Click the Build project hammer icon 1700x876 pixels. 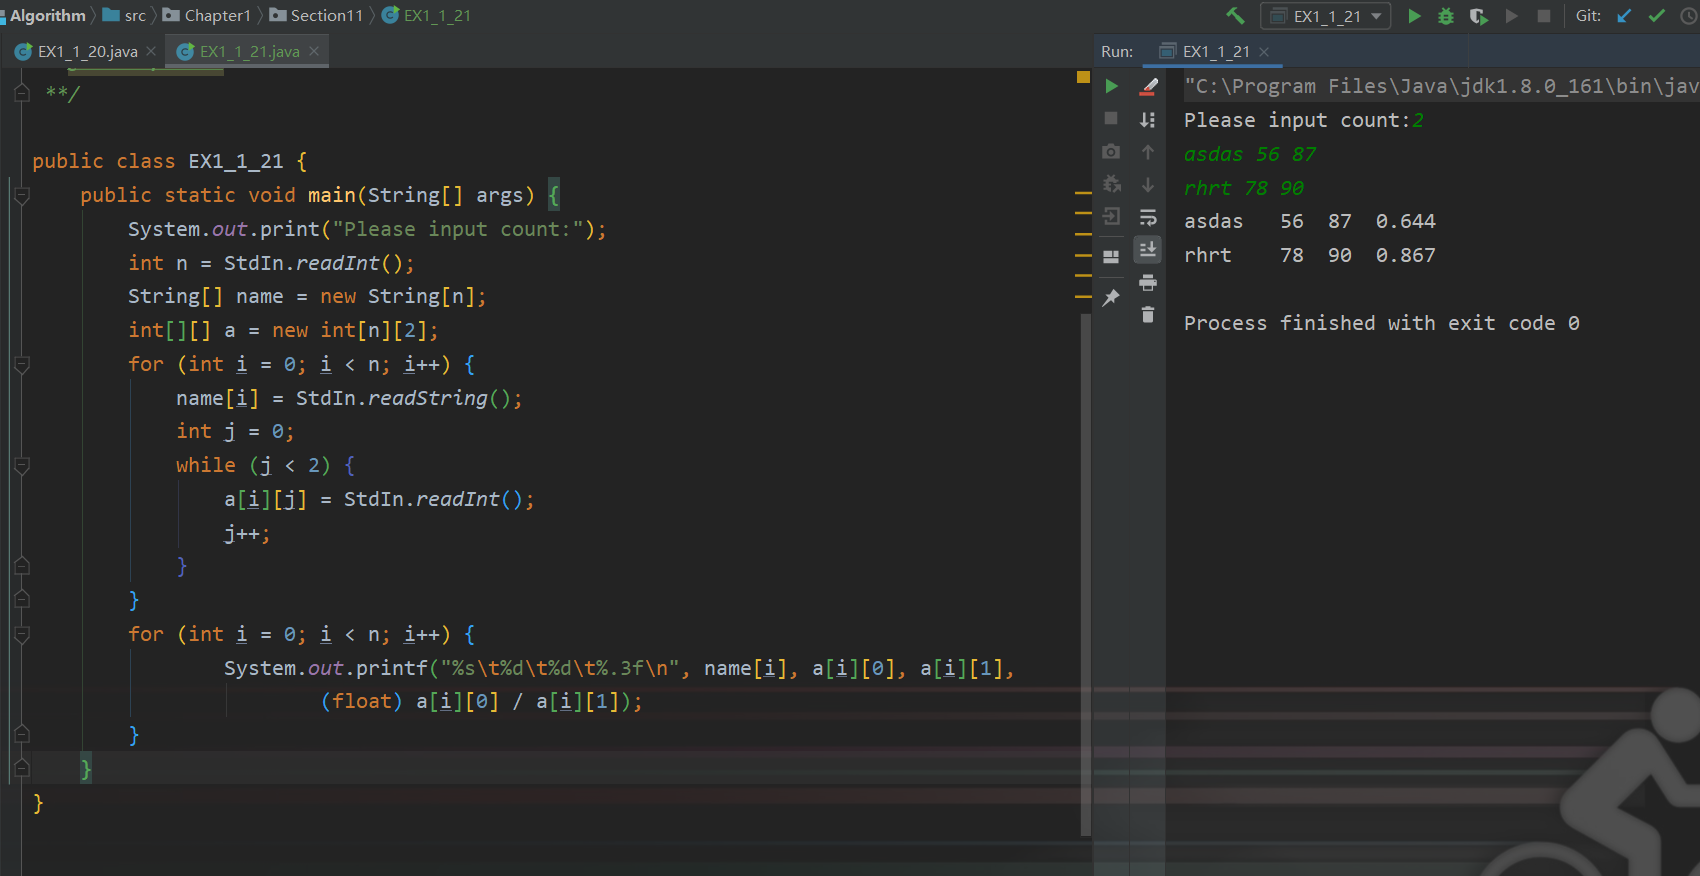coord(1235,16)
